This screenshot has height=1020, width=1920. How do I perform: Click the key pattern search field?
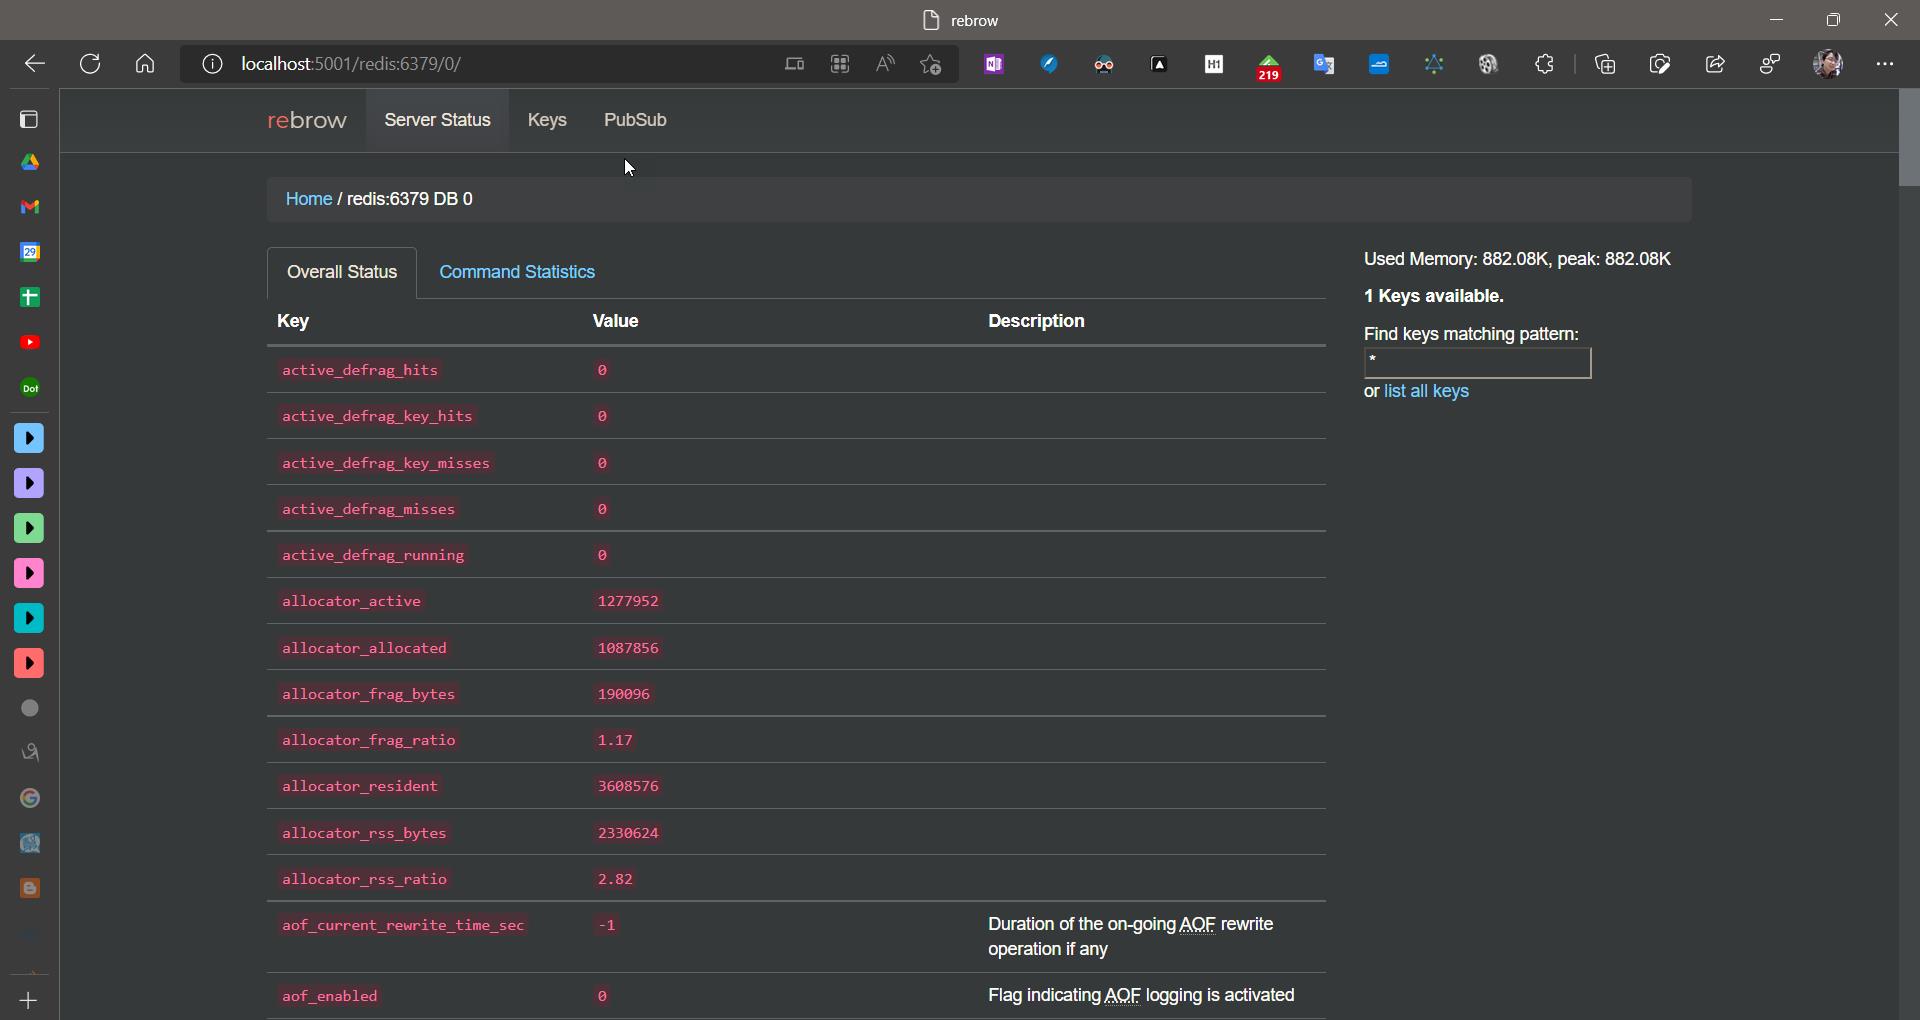(1477, 363)
